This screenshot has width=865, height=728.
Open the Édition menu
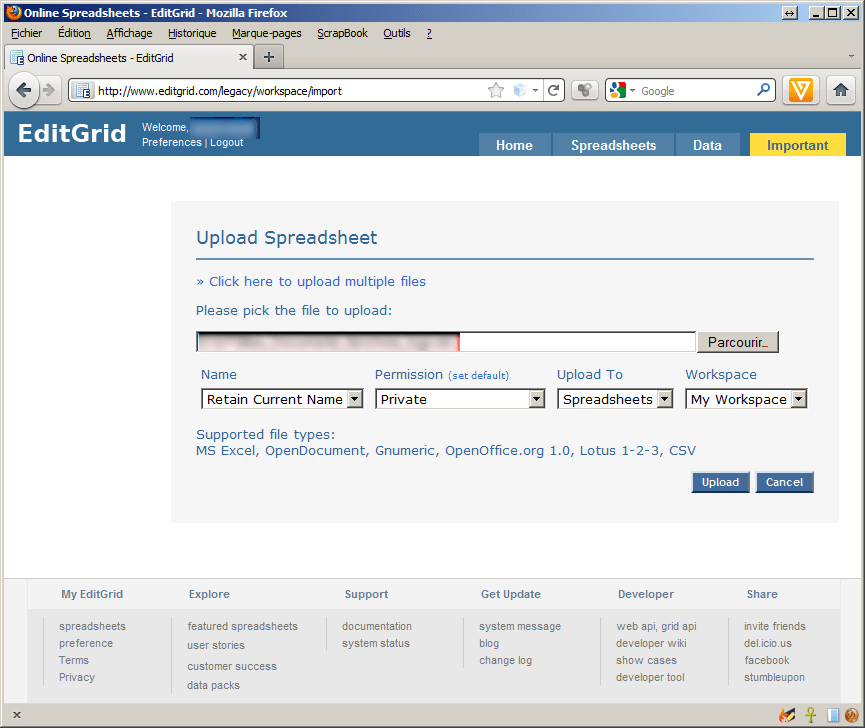[74, 33]
